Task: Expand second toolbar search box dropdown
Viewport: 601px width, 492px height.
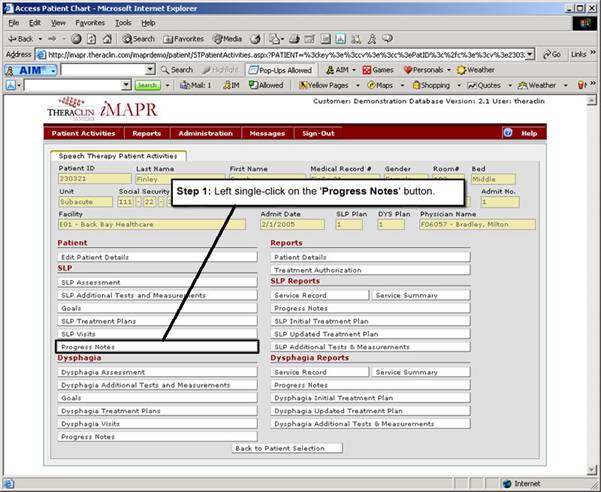Action: (x=126, y=85)
